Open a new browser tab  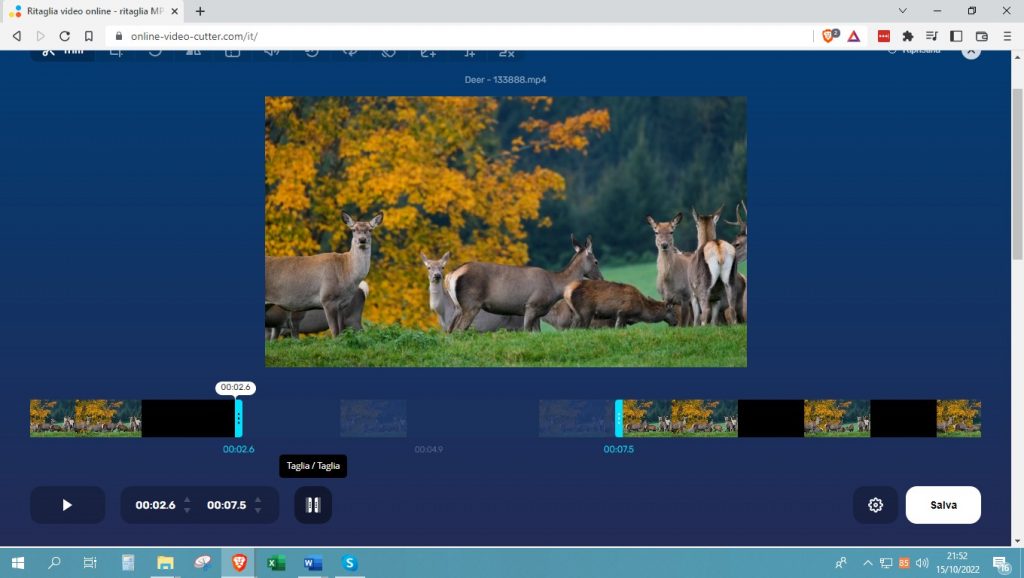(200, 11)
